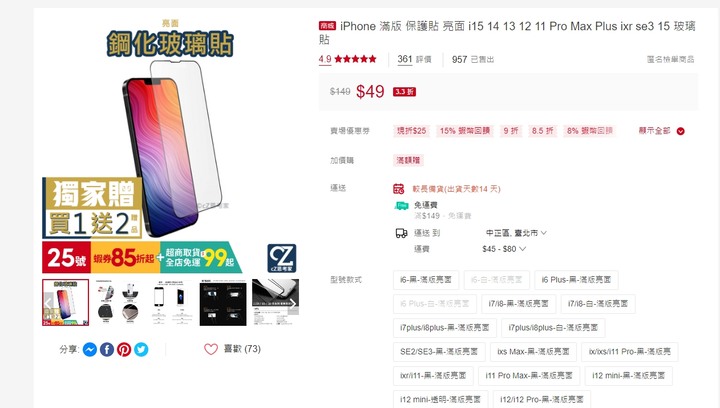Click the heart icon to like product
The height and width of the screenshot is (408, 720).
[x=211, y=349]
